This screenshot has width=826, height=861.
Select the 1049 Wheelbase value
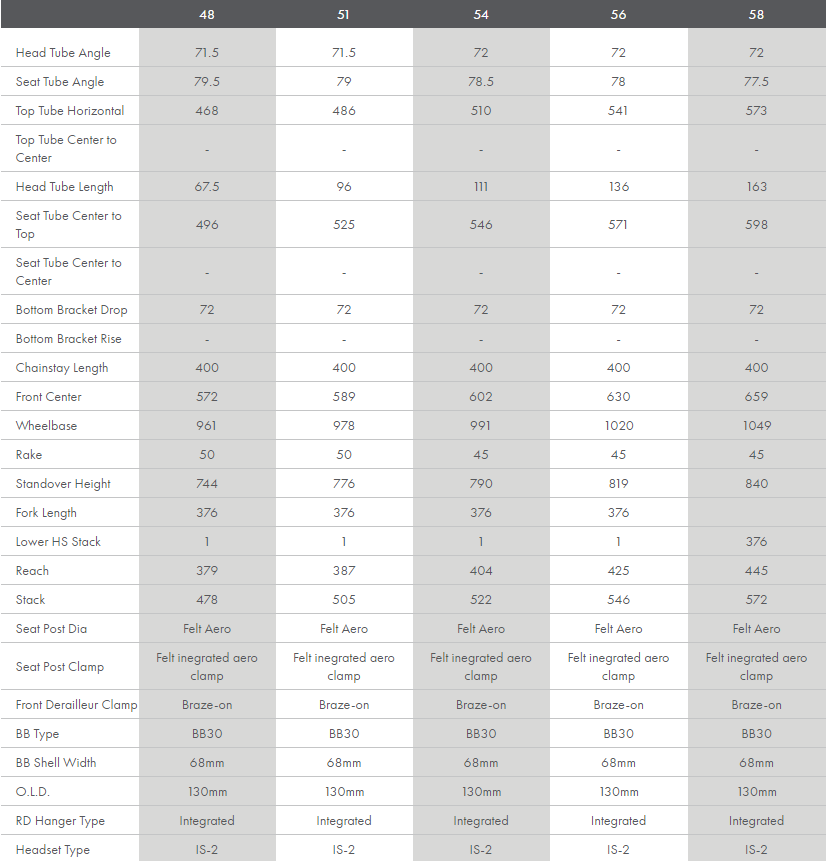coord(756,426)
